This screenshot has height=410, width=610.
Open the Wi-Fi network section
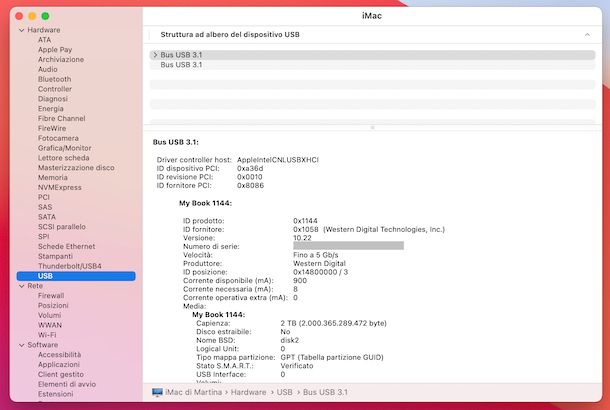click(x=47, y=335)
